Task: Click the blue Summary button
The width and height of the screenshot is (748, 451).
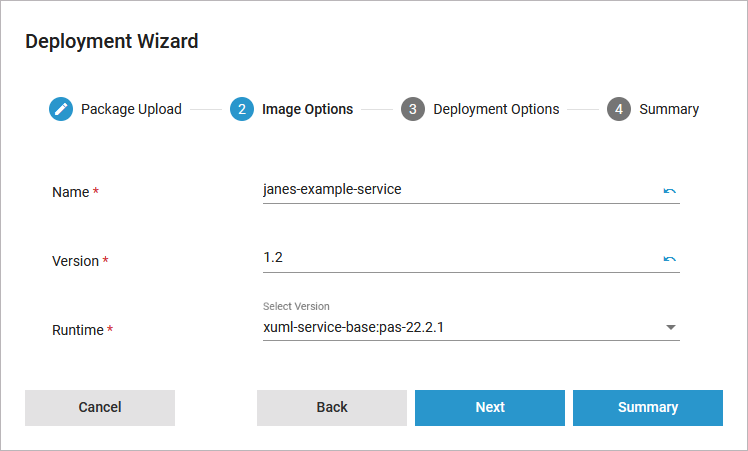Action: tap(648, 407)
